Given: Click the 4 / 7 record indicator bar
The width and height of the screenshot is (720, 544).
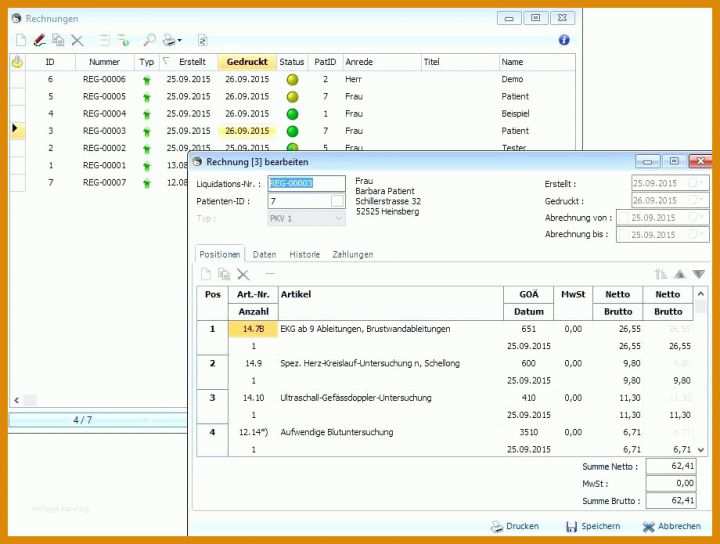Looking at the screenshot, I should click(x=98, y=420).
